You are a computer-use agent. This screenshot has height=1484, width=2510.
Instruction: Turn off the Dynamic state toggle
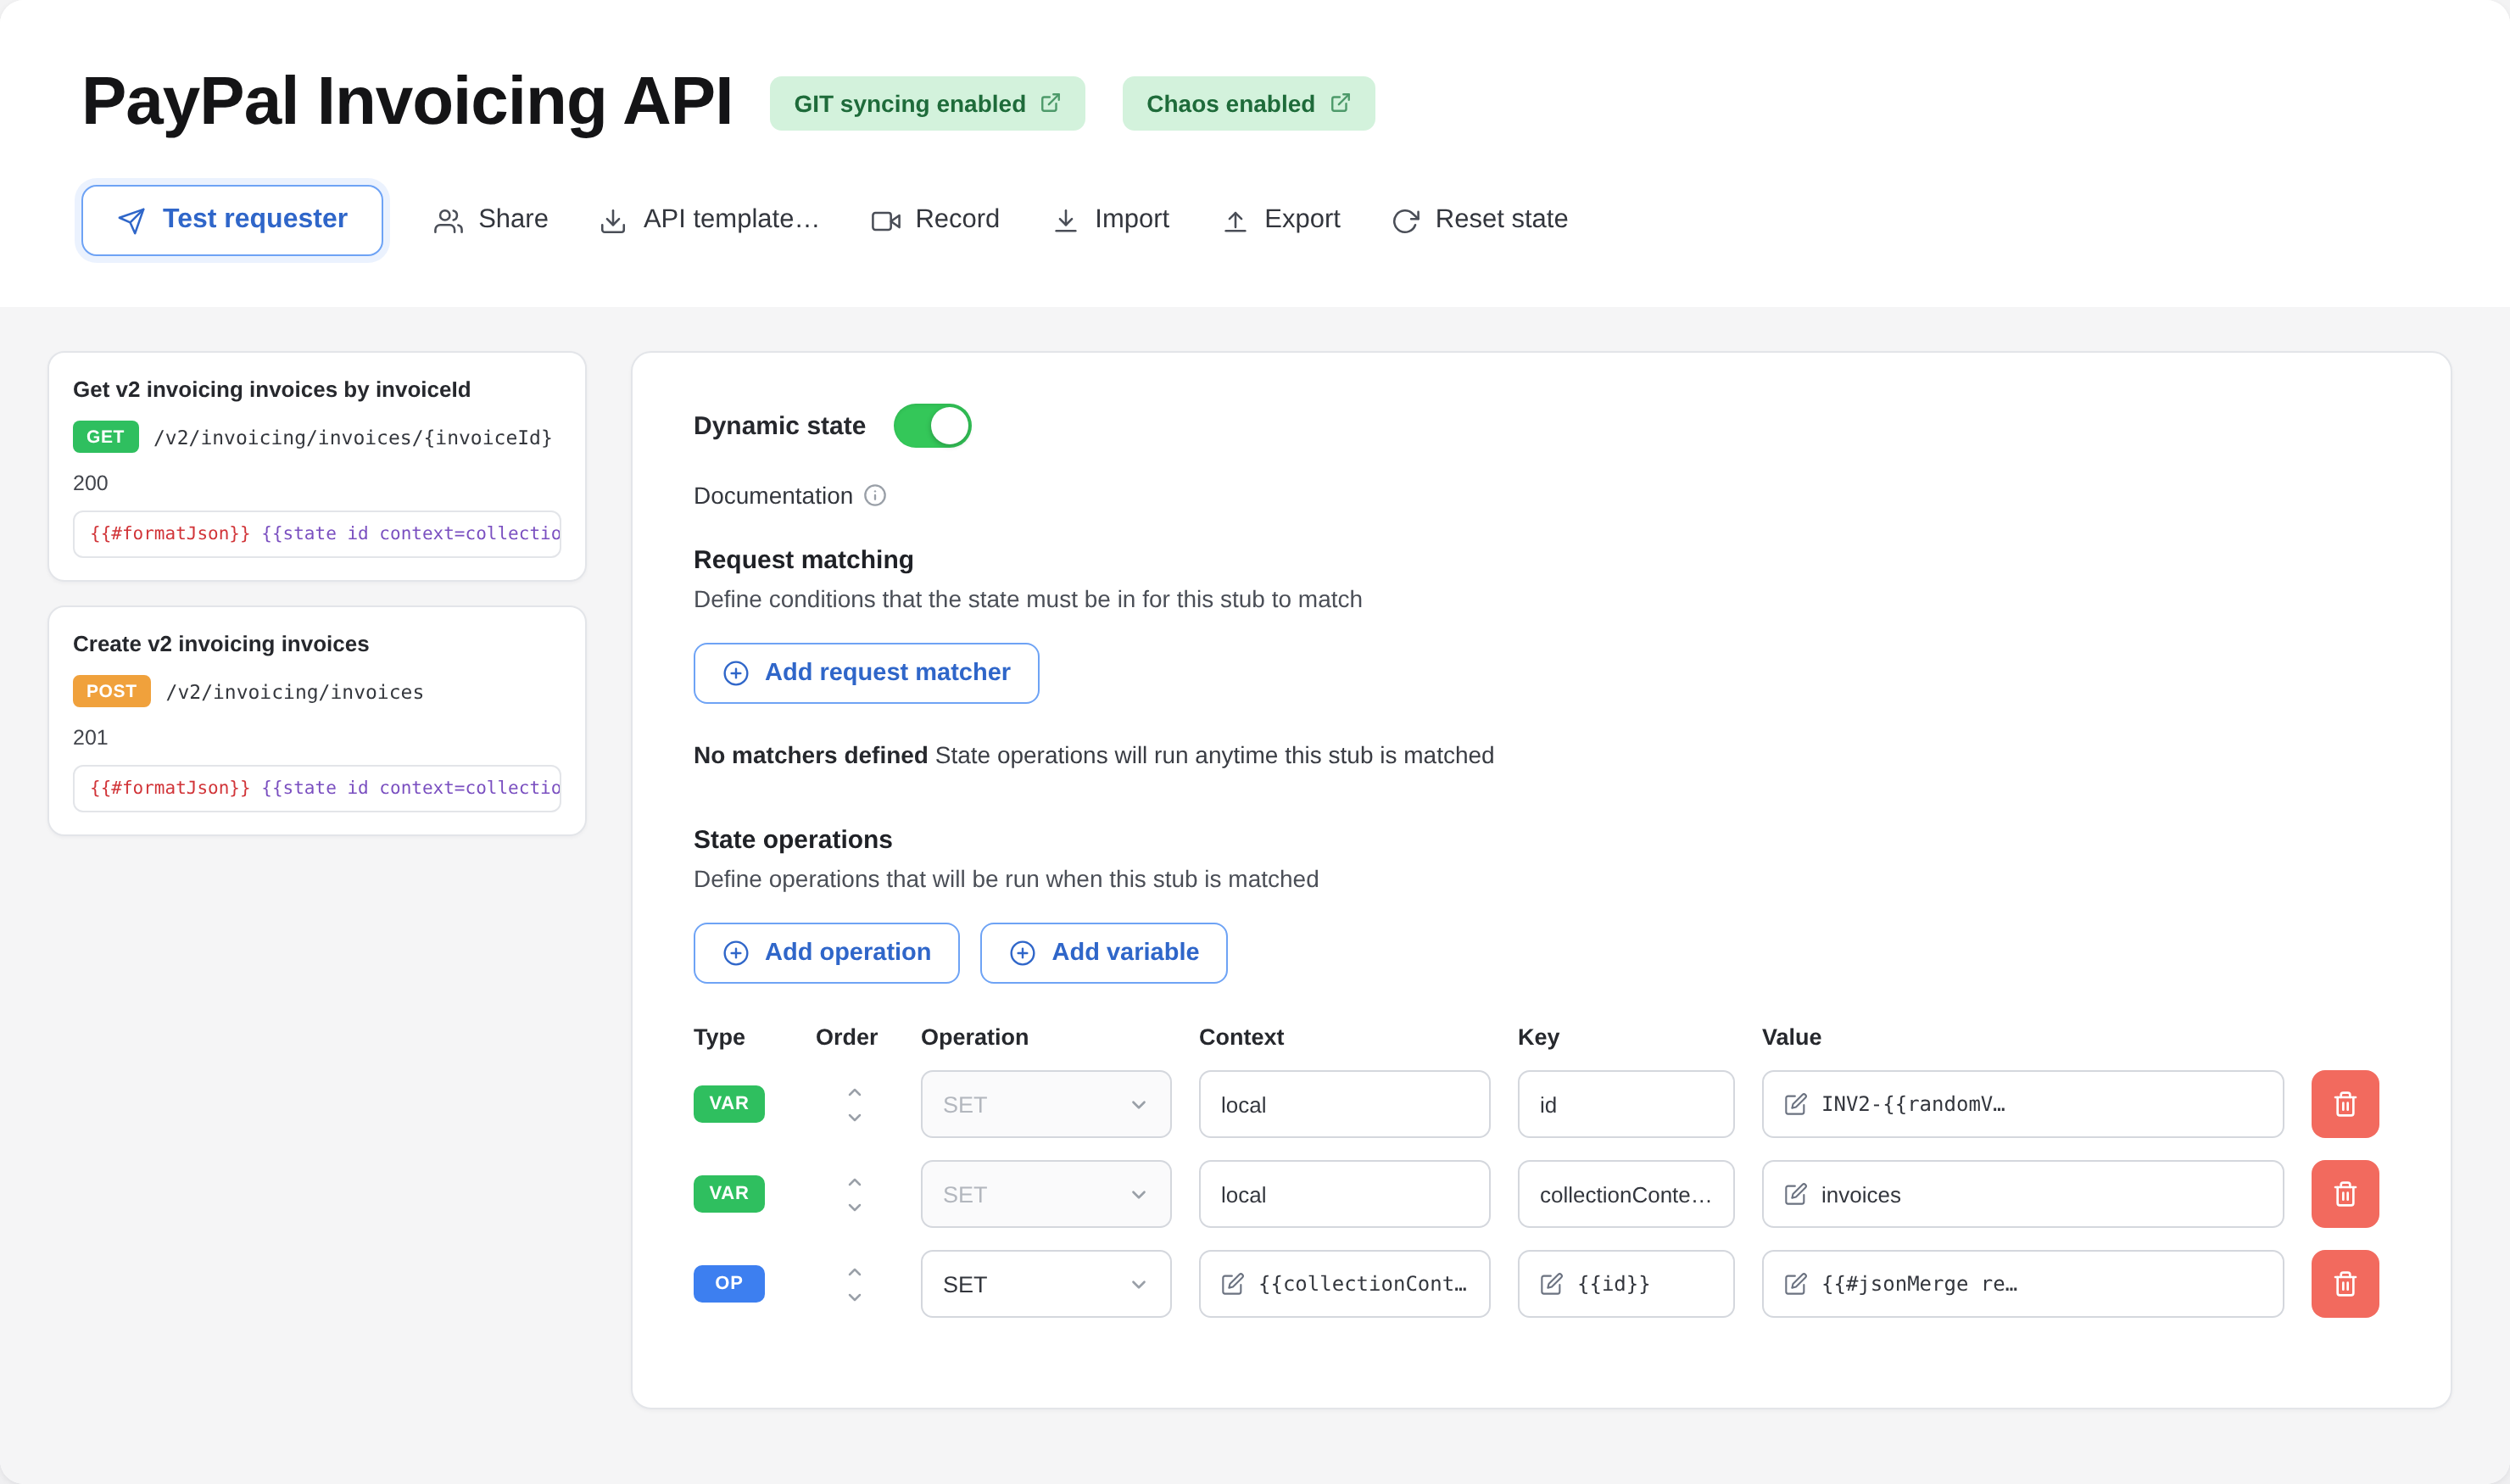point(932,426)
